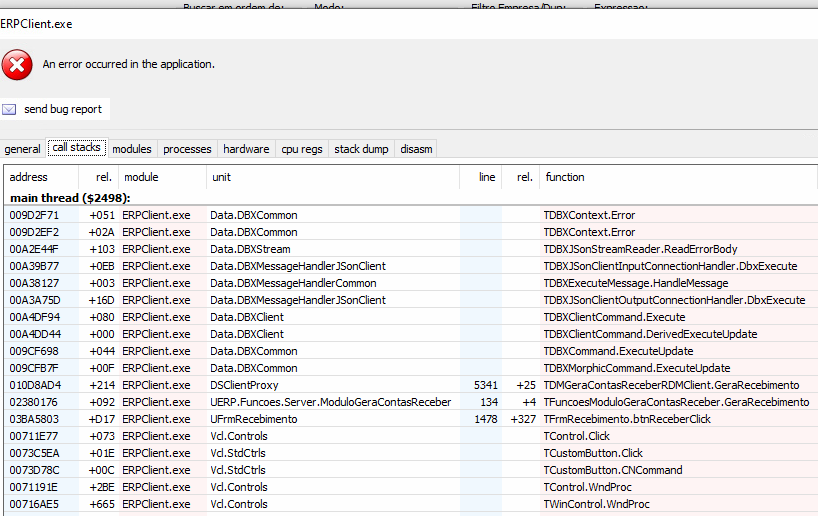The width and height of the screenshot is (818, 516).
Task: Select the TFrmRecebimento.btnReceberClick stack row
Action: pos(627,419)
